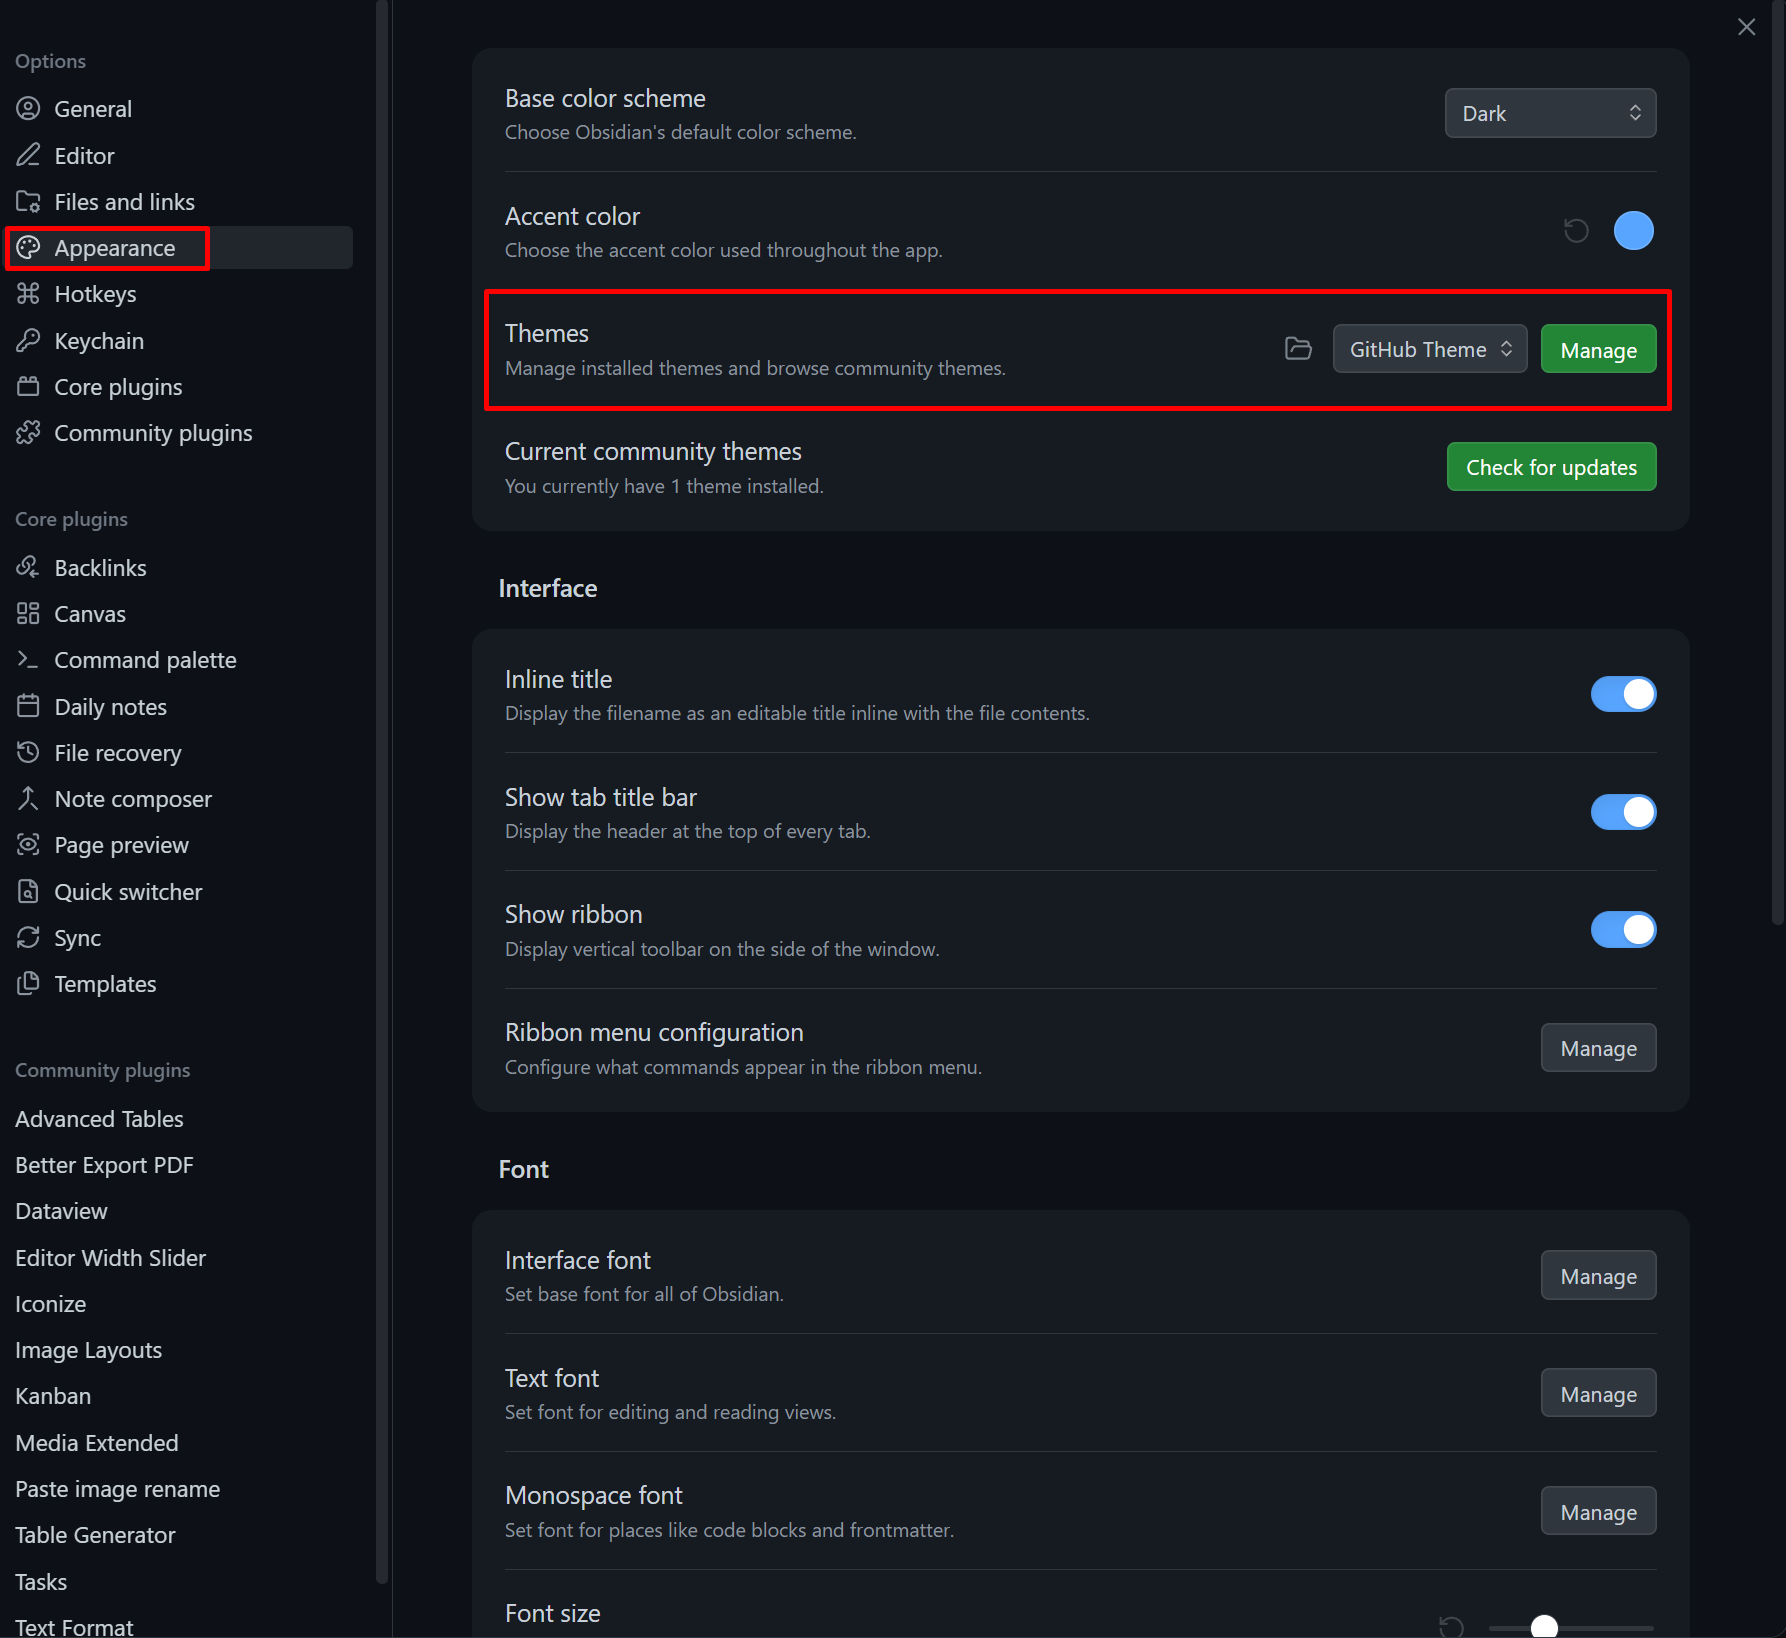The width and height of the screenshot is (1786, 1638).
Task: Open the Note composer merge icon
Action: (x=28, y=798)
